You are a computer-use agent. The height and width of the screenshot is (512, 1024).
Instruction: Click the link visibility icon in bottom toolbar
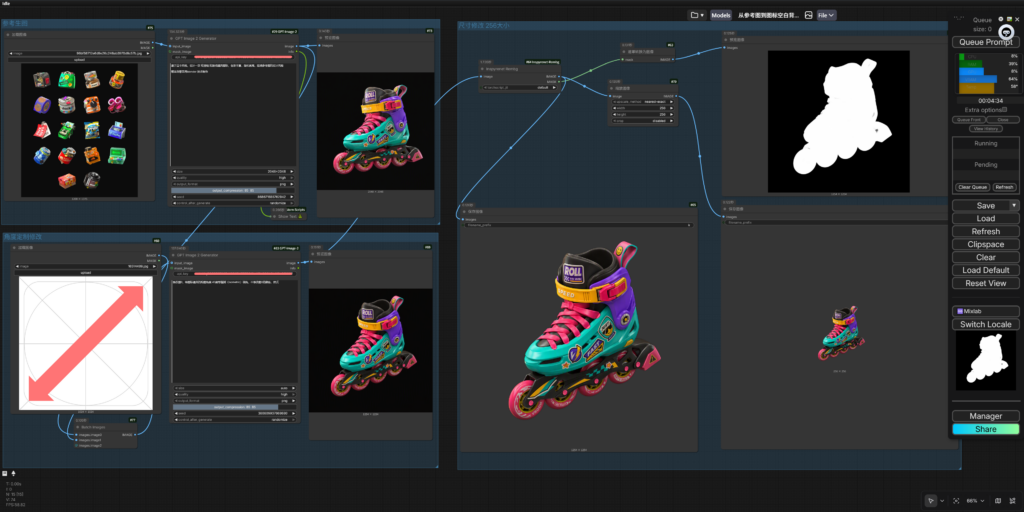tap(1012, 501)
